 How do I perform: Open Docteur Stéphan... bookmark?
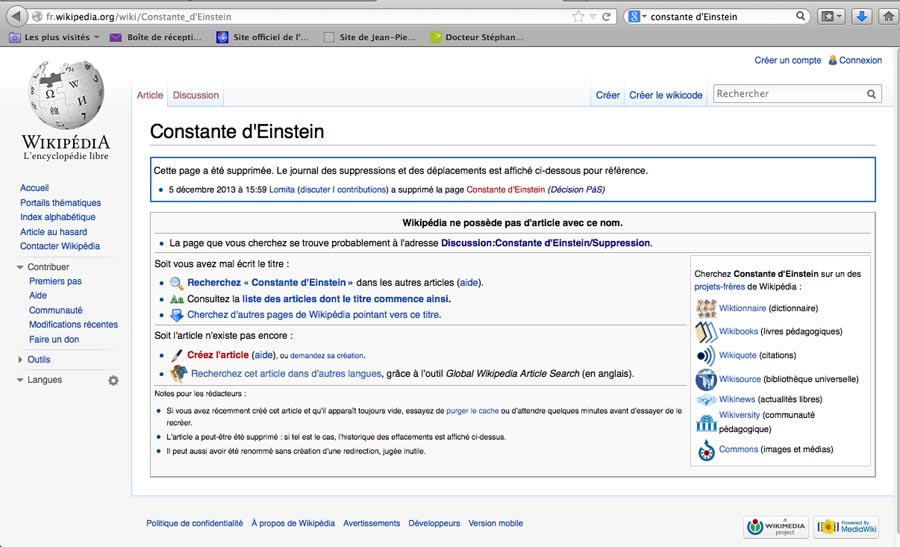(x=477, y=37)
